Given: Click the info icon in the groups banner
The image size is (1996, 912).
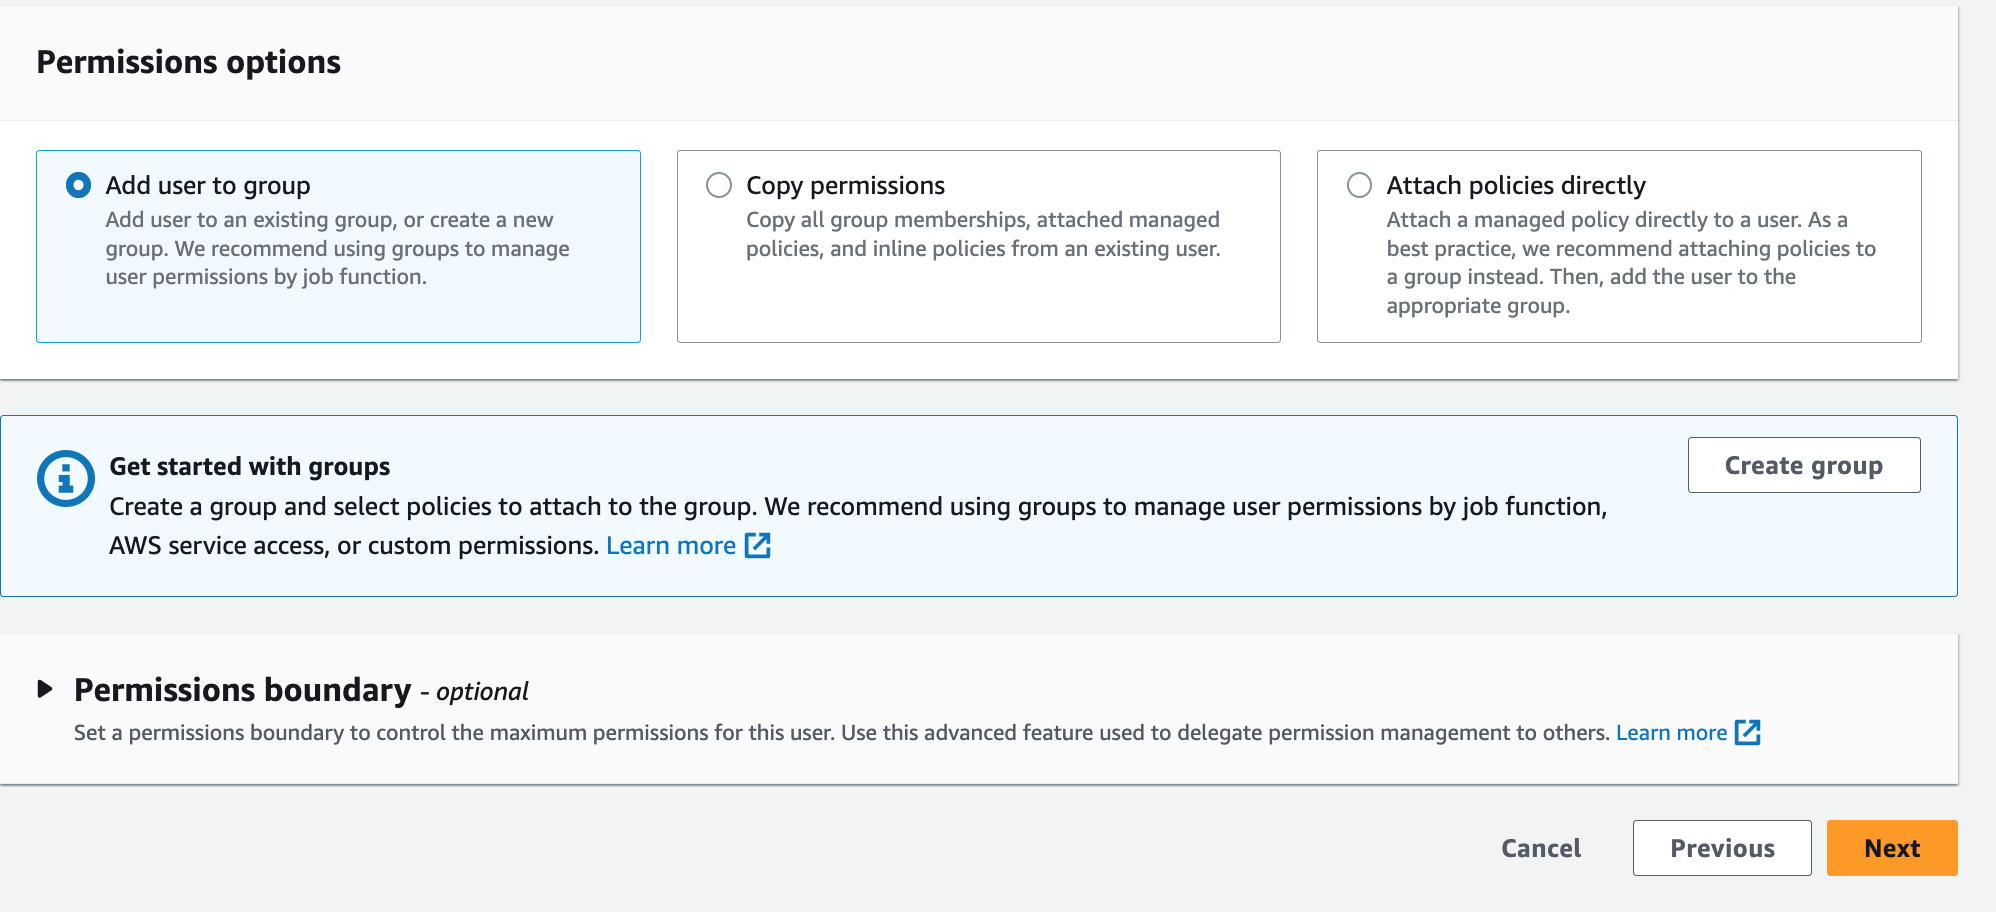Looking at the screenshot, I should tap(65, 478).
